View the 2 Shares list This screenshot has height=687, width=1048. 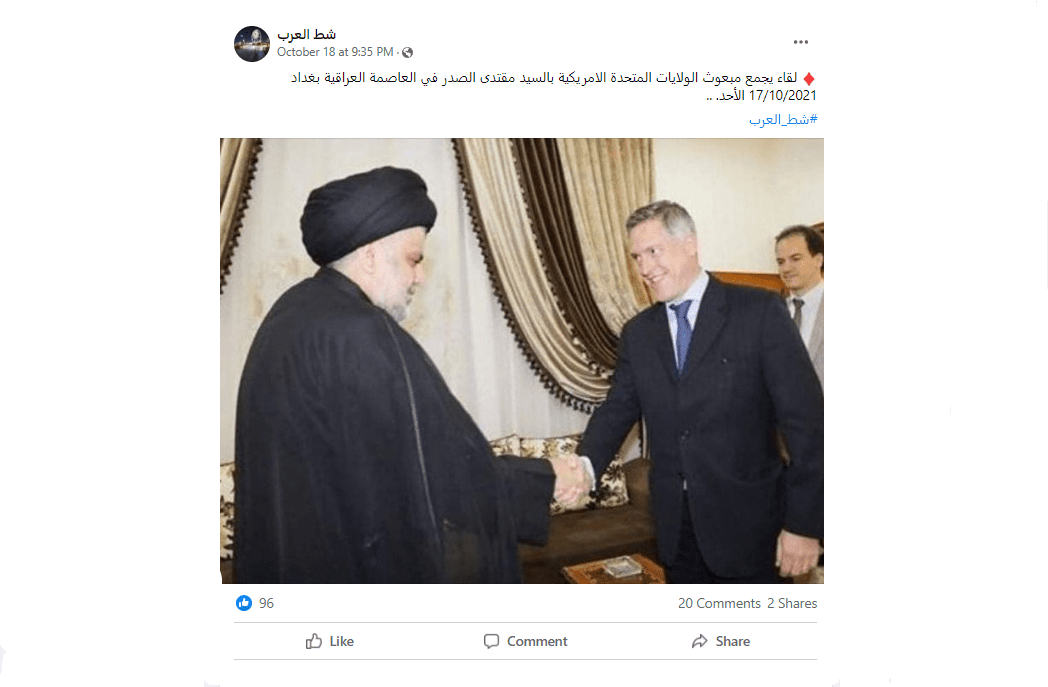(792, 603)
